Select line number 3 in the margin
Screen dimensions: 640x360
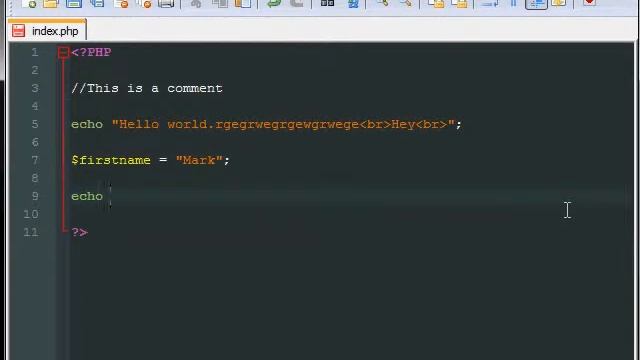point(35,88)
